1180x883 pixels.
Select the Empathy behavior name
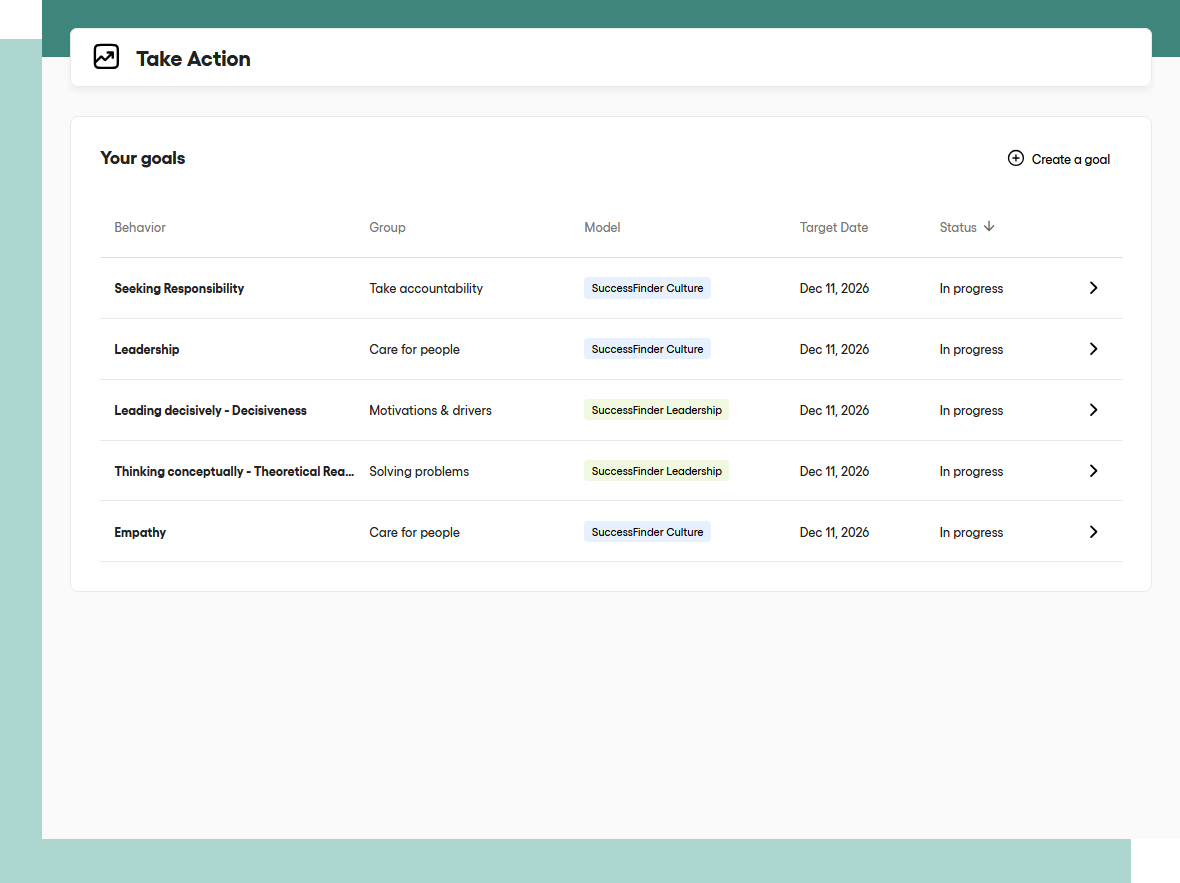(x=140, y=532)
